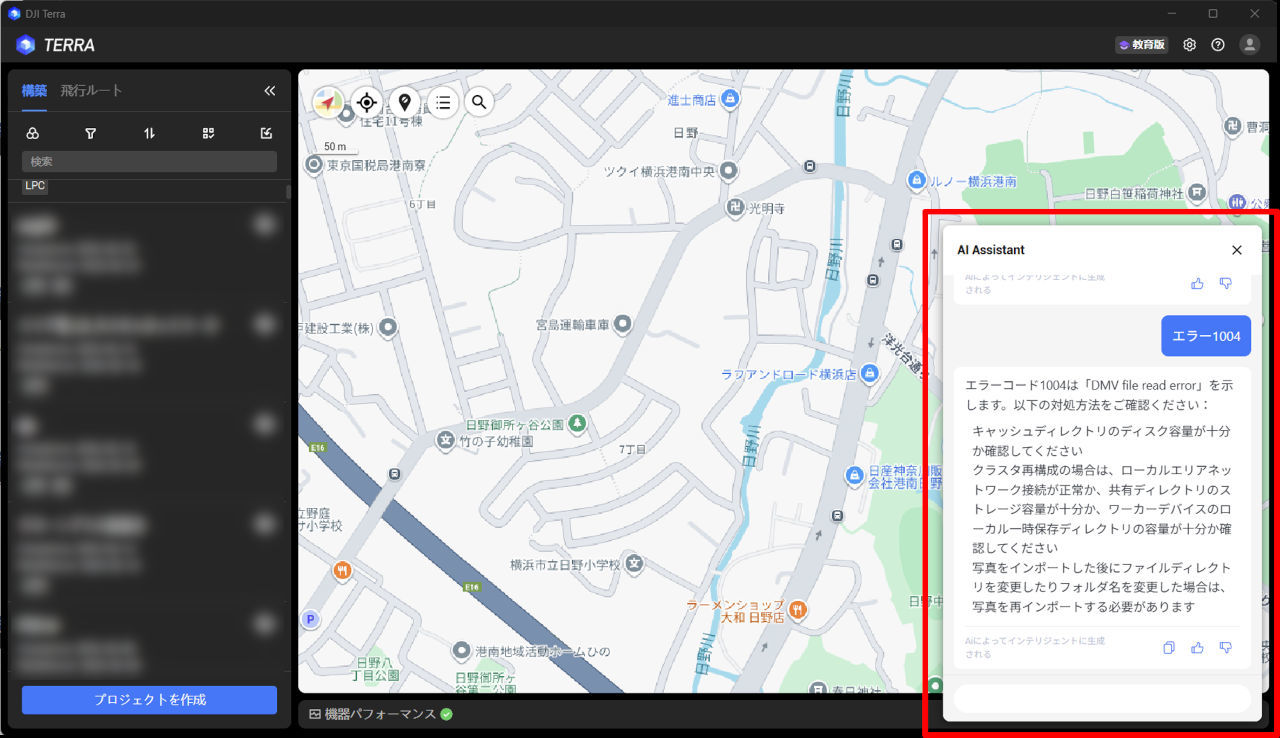This screenshot has height=738, width=1280.
Task: Open settings with the gear icon
Action: pos(1189,45)
